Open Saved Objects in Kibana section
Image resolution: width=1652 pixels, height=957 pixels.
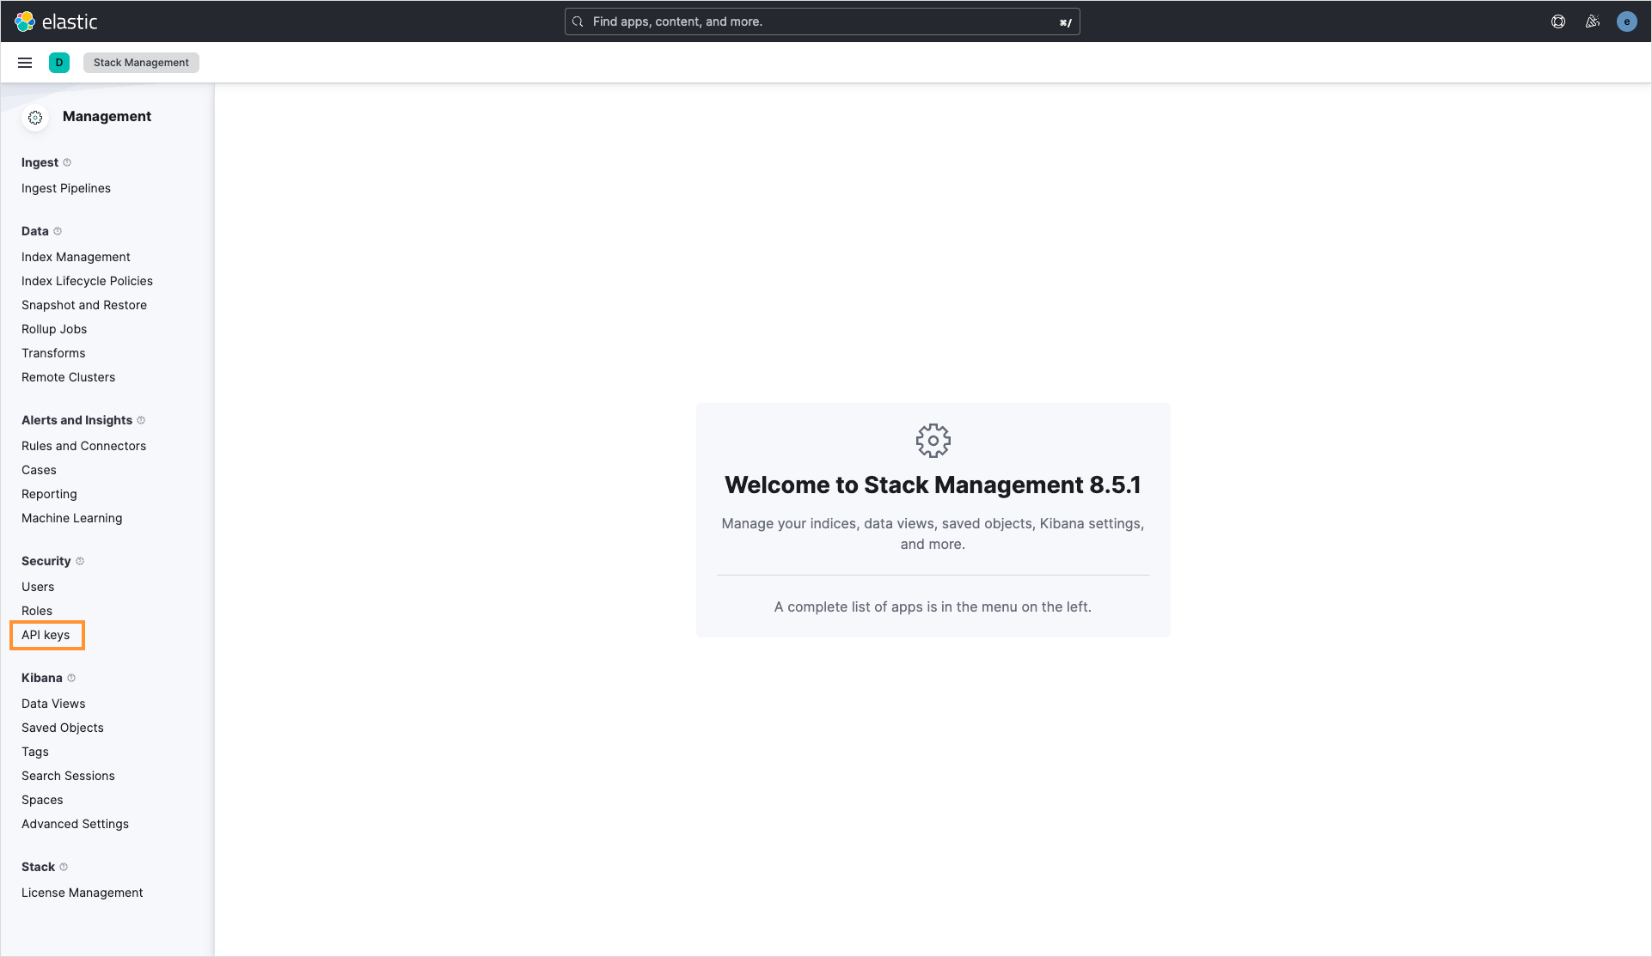[x=62, y=728]
